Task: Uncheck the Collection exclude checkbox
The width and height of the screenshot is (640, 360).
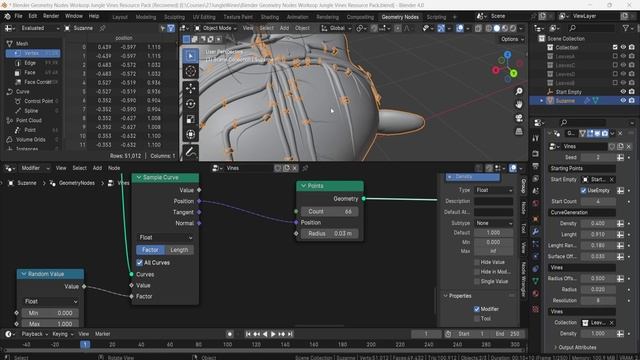Action: (615, 47)
